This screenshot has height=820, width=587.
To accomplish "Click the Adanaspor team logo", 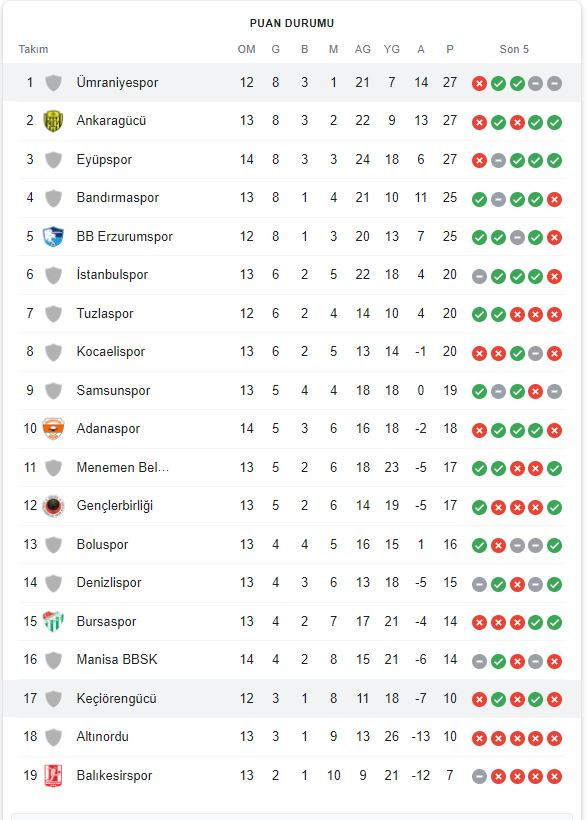I will [53, 429].
